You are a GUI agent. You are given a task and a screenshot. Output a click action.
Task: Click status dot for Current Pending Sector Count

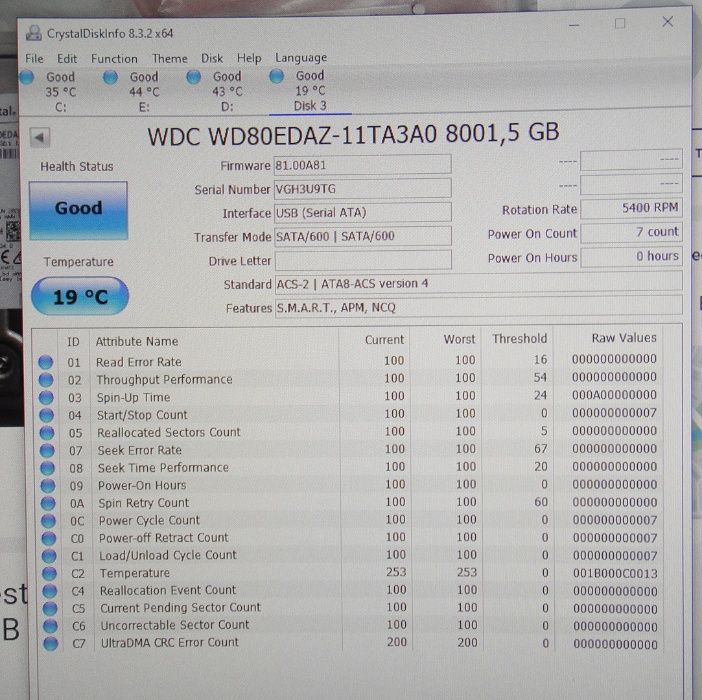pos(50,609)
